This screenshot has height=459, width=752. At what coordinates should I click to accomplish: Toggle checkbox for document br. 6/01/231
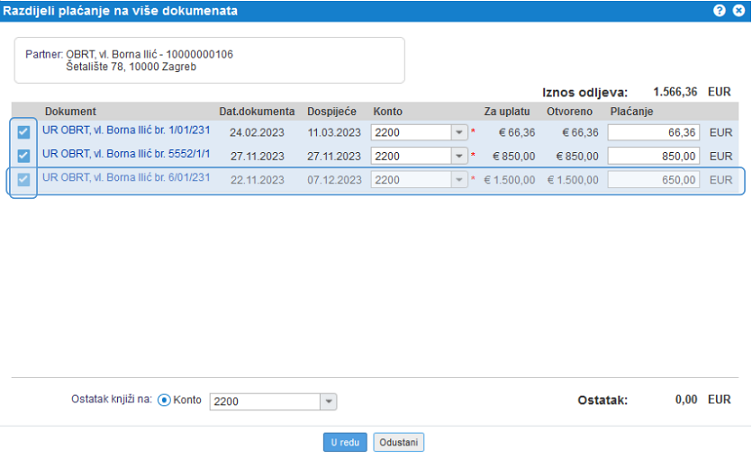click(24, 179)
